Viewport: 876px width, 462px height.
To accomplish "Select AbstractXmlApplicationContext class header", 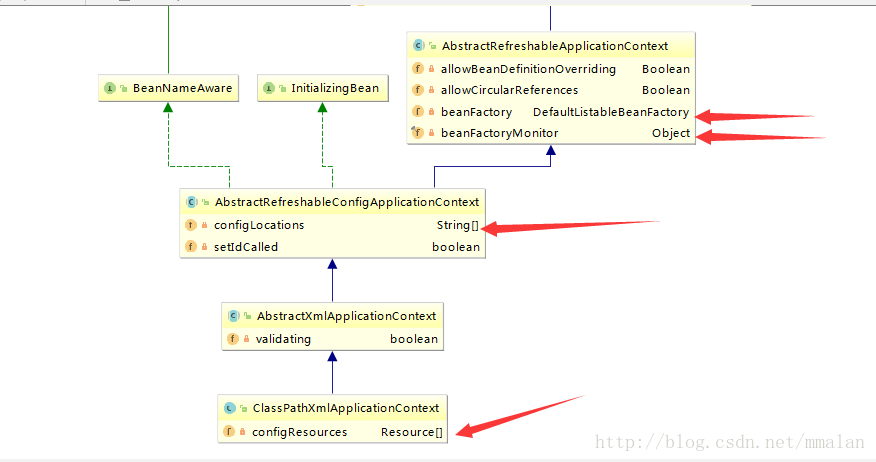I will coord(332,316).
